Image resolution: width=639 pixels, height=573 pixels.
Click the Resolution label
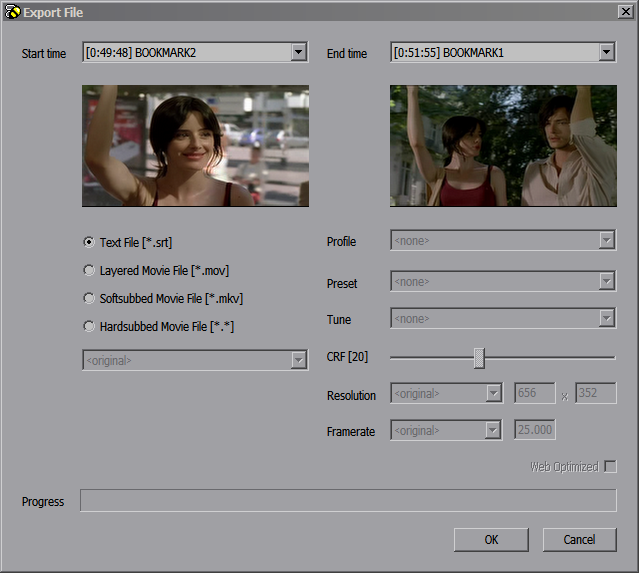point(351,395)
